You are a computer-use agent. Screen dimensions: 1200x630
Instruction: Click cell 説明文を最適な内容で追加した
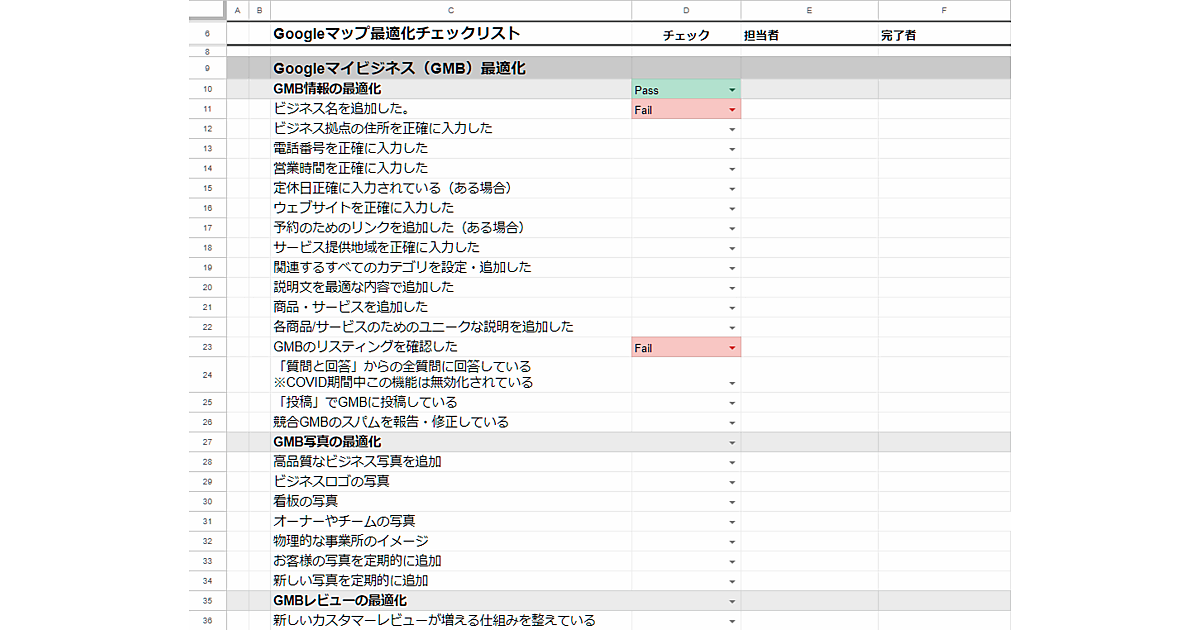451,287
